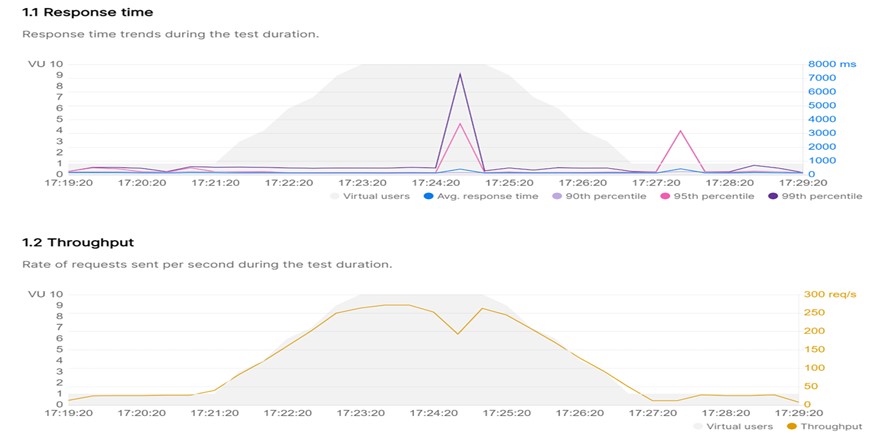Click the blue Avg. response time swatch
Viewport: 880px width, 433px height.
(x=429, y=196)
